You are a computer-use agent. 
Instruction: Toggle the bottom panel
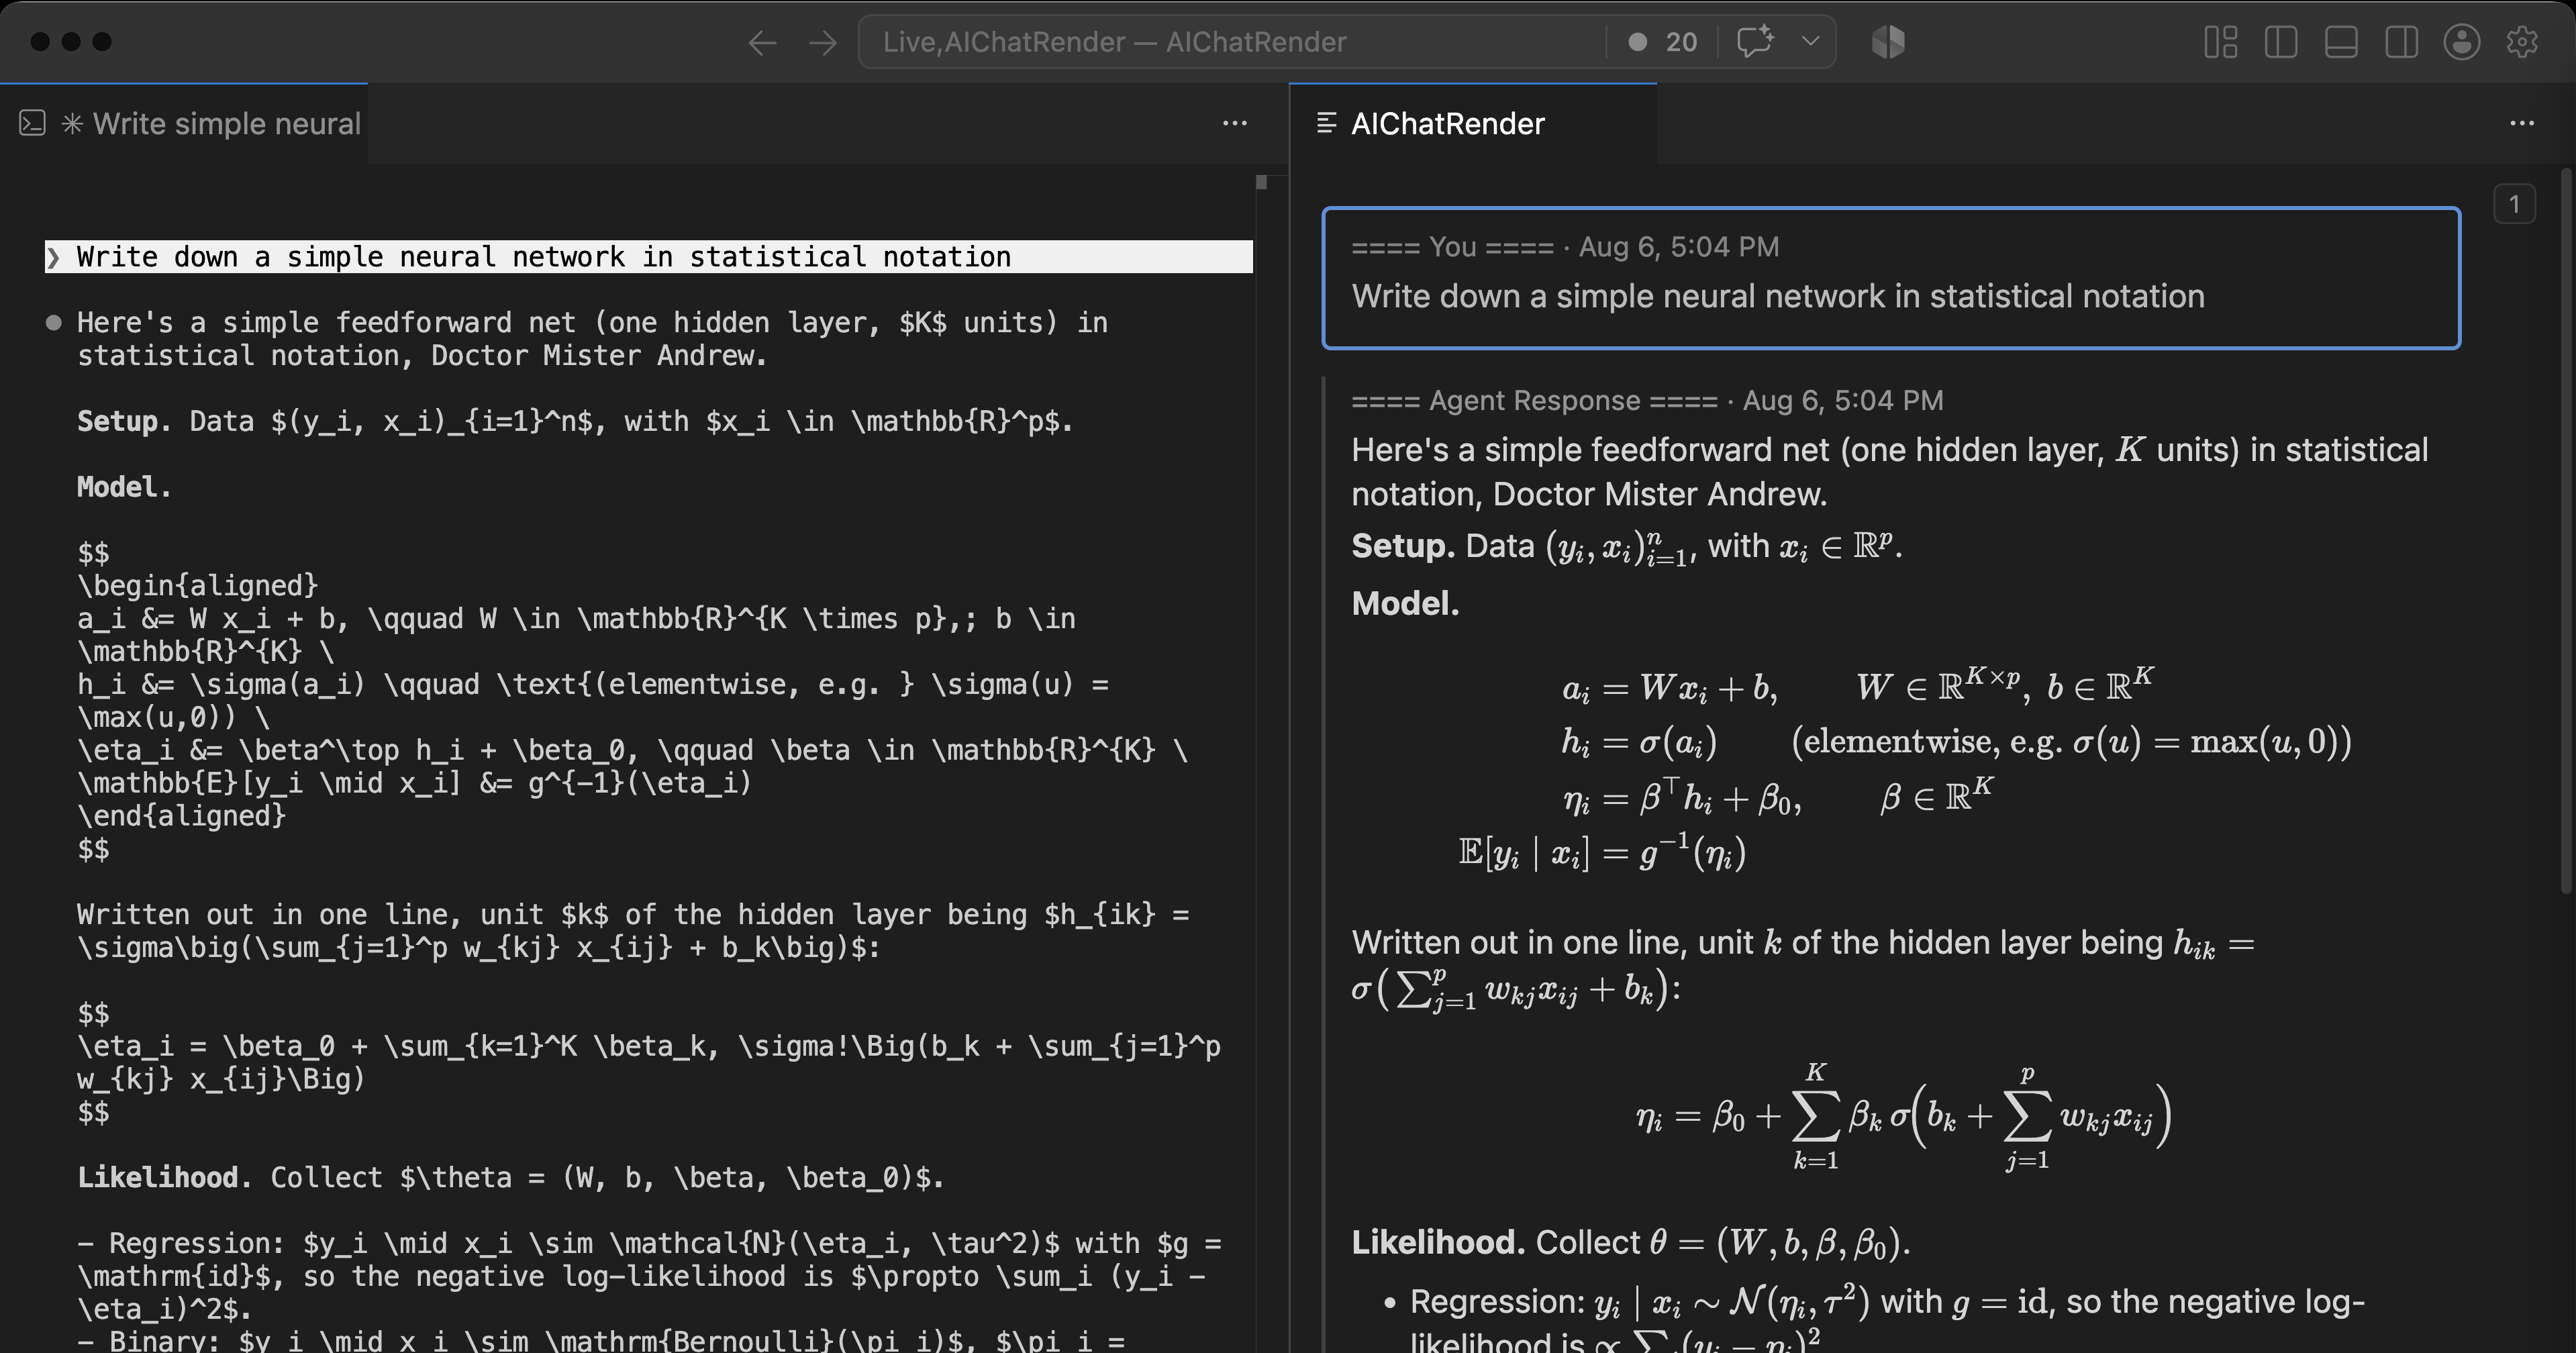(x=2341, y=42)
